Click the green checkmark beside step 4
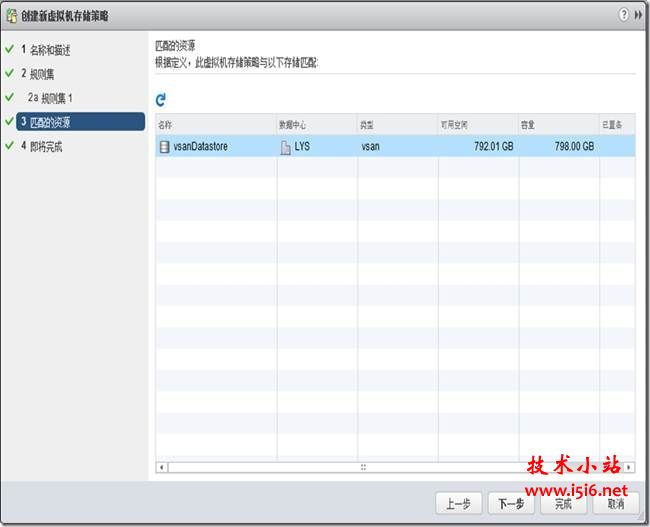This screenshot has height=527, width=650. pos(10,146)
